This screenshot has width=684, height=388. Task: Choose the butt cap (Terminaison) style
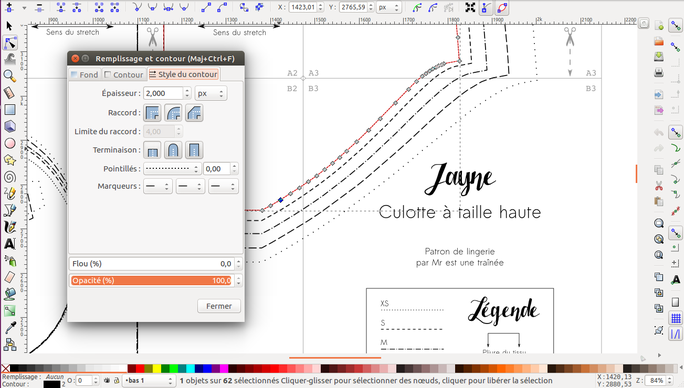(x=152, y=150)
